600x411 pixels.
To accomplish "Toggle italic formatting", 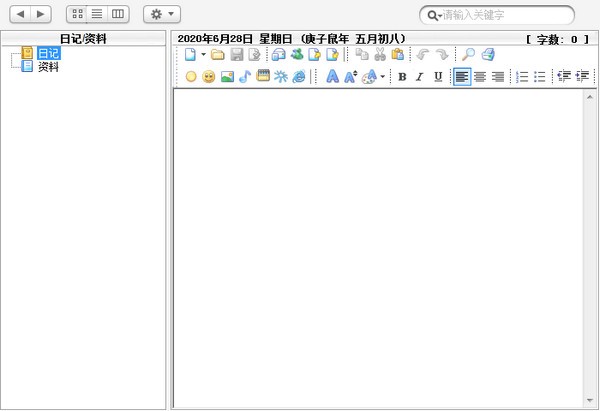I will (420, 77).
